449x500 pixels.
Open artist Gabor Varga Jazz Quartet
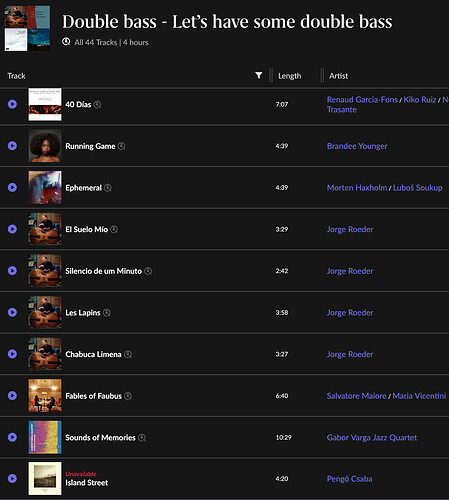[372, 437]
